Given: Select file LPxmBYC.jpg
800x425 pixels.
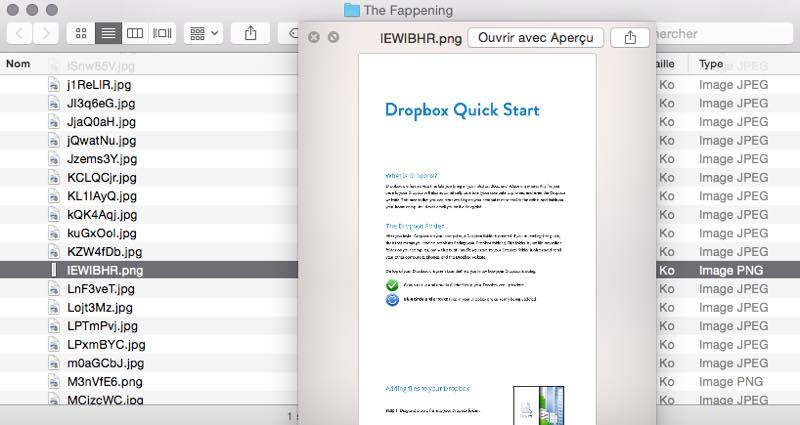Looking at the screenshot, I should 106,344.
